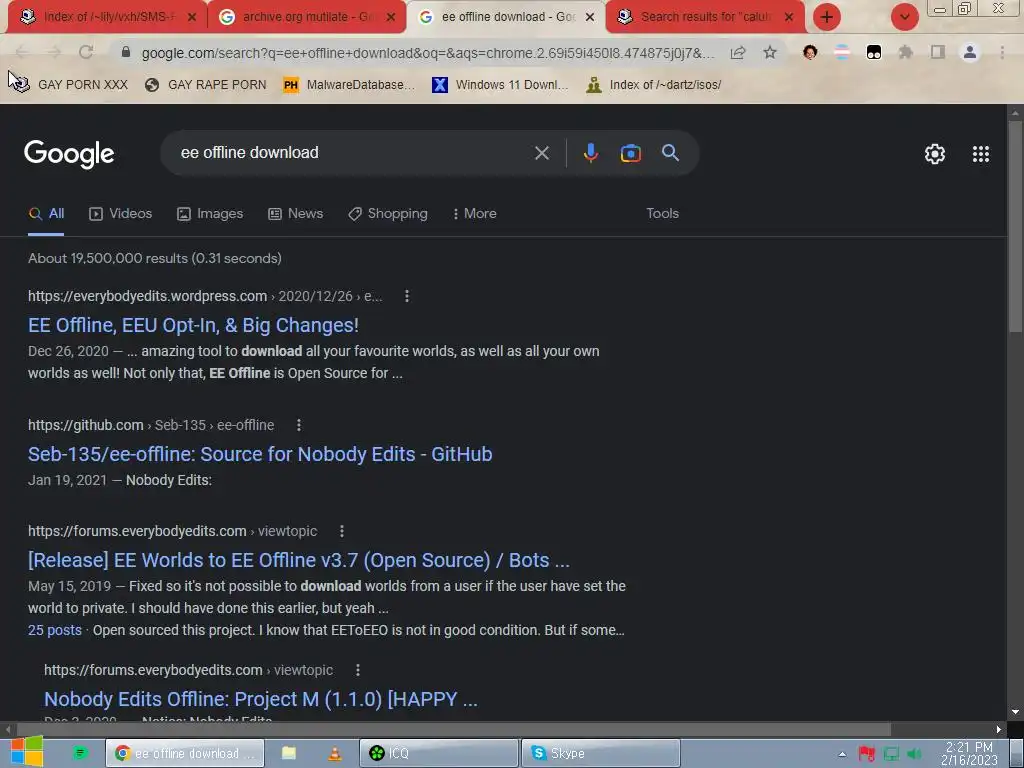Open a new tab with plus button
Screen dimensions: 1024x768
(827, 17)
